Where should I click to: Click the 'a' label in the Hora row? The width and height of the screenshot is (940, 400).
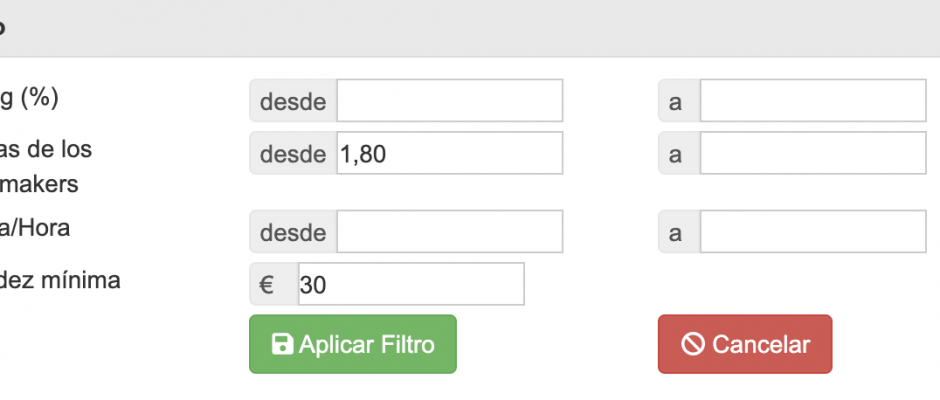tap(677, 232)
